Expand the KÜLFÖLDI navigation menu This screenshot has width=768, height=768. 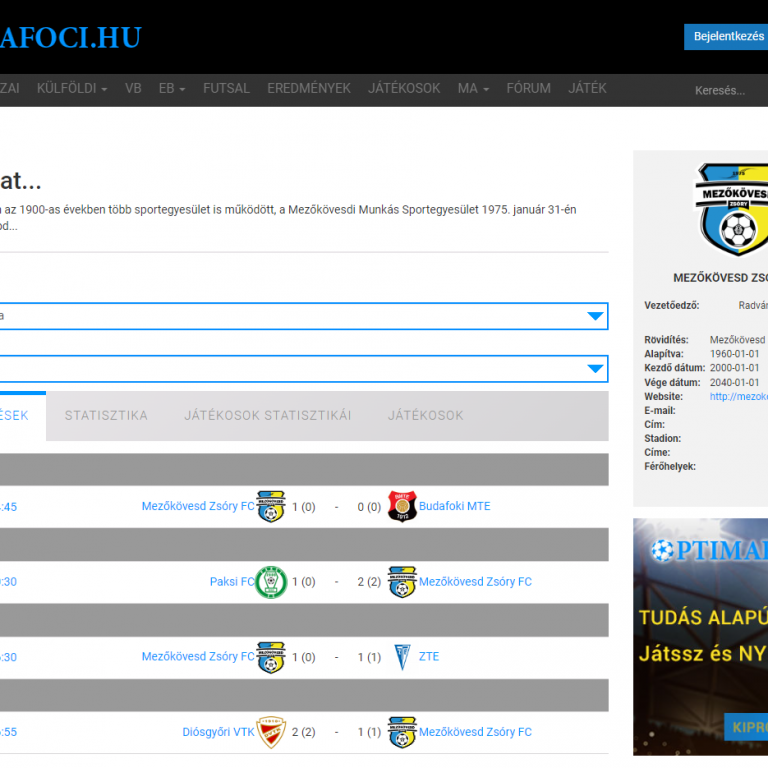click(x=72, y=88)
